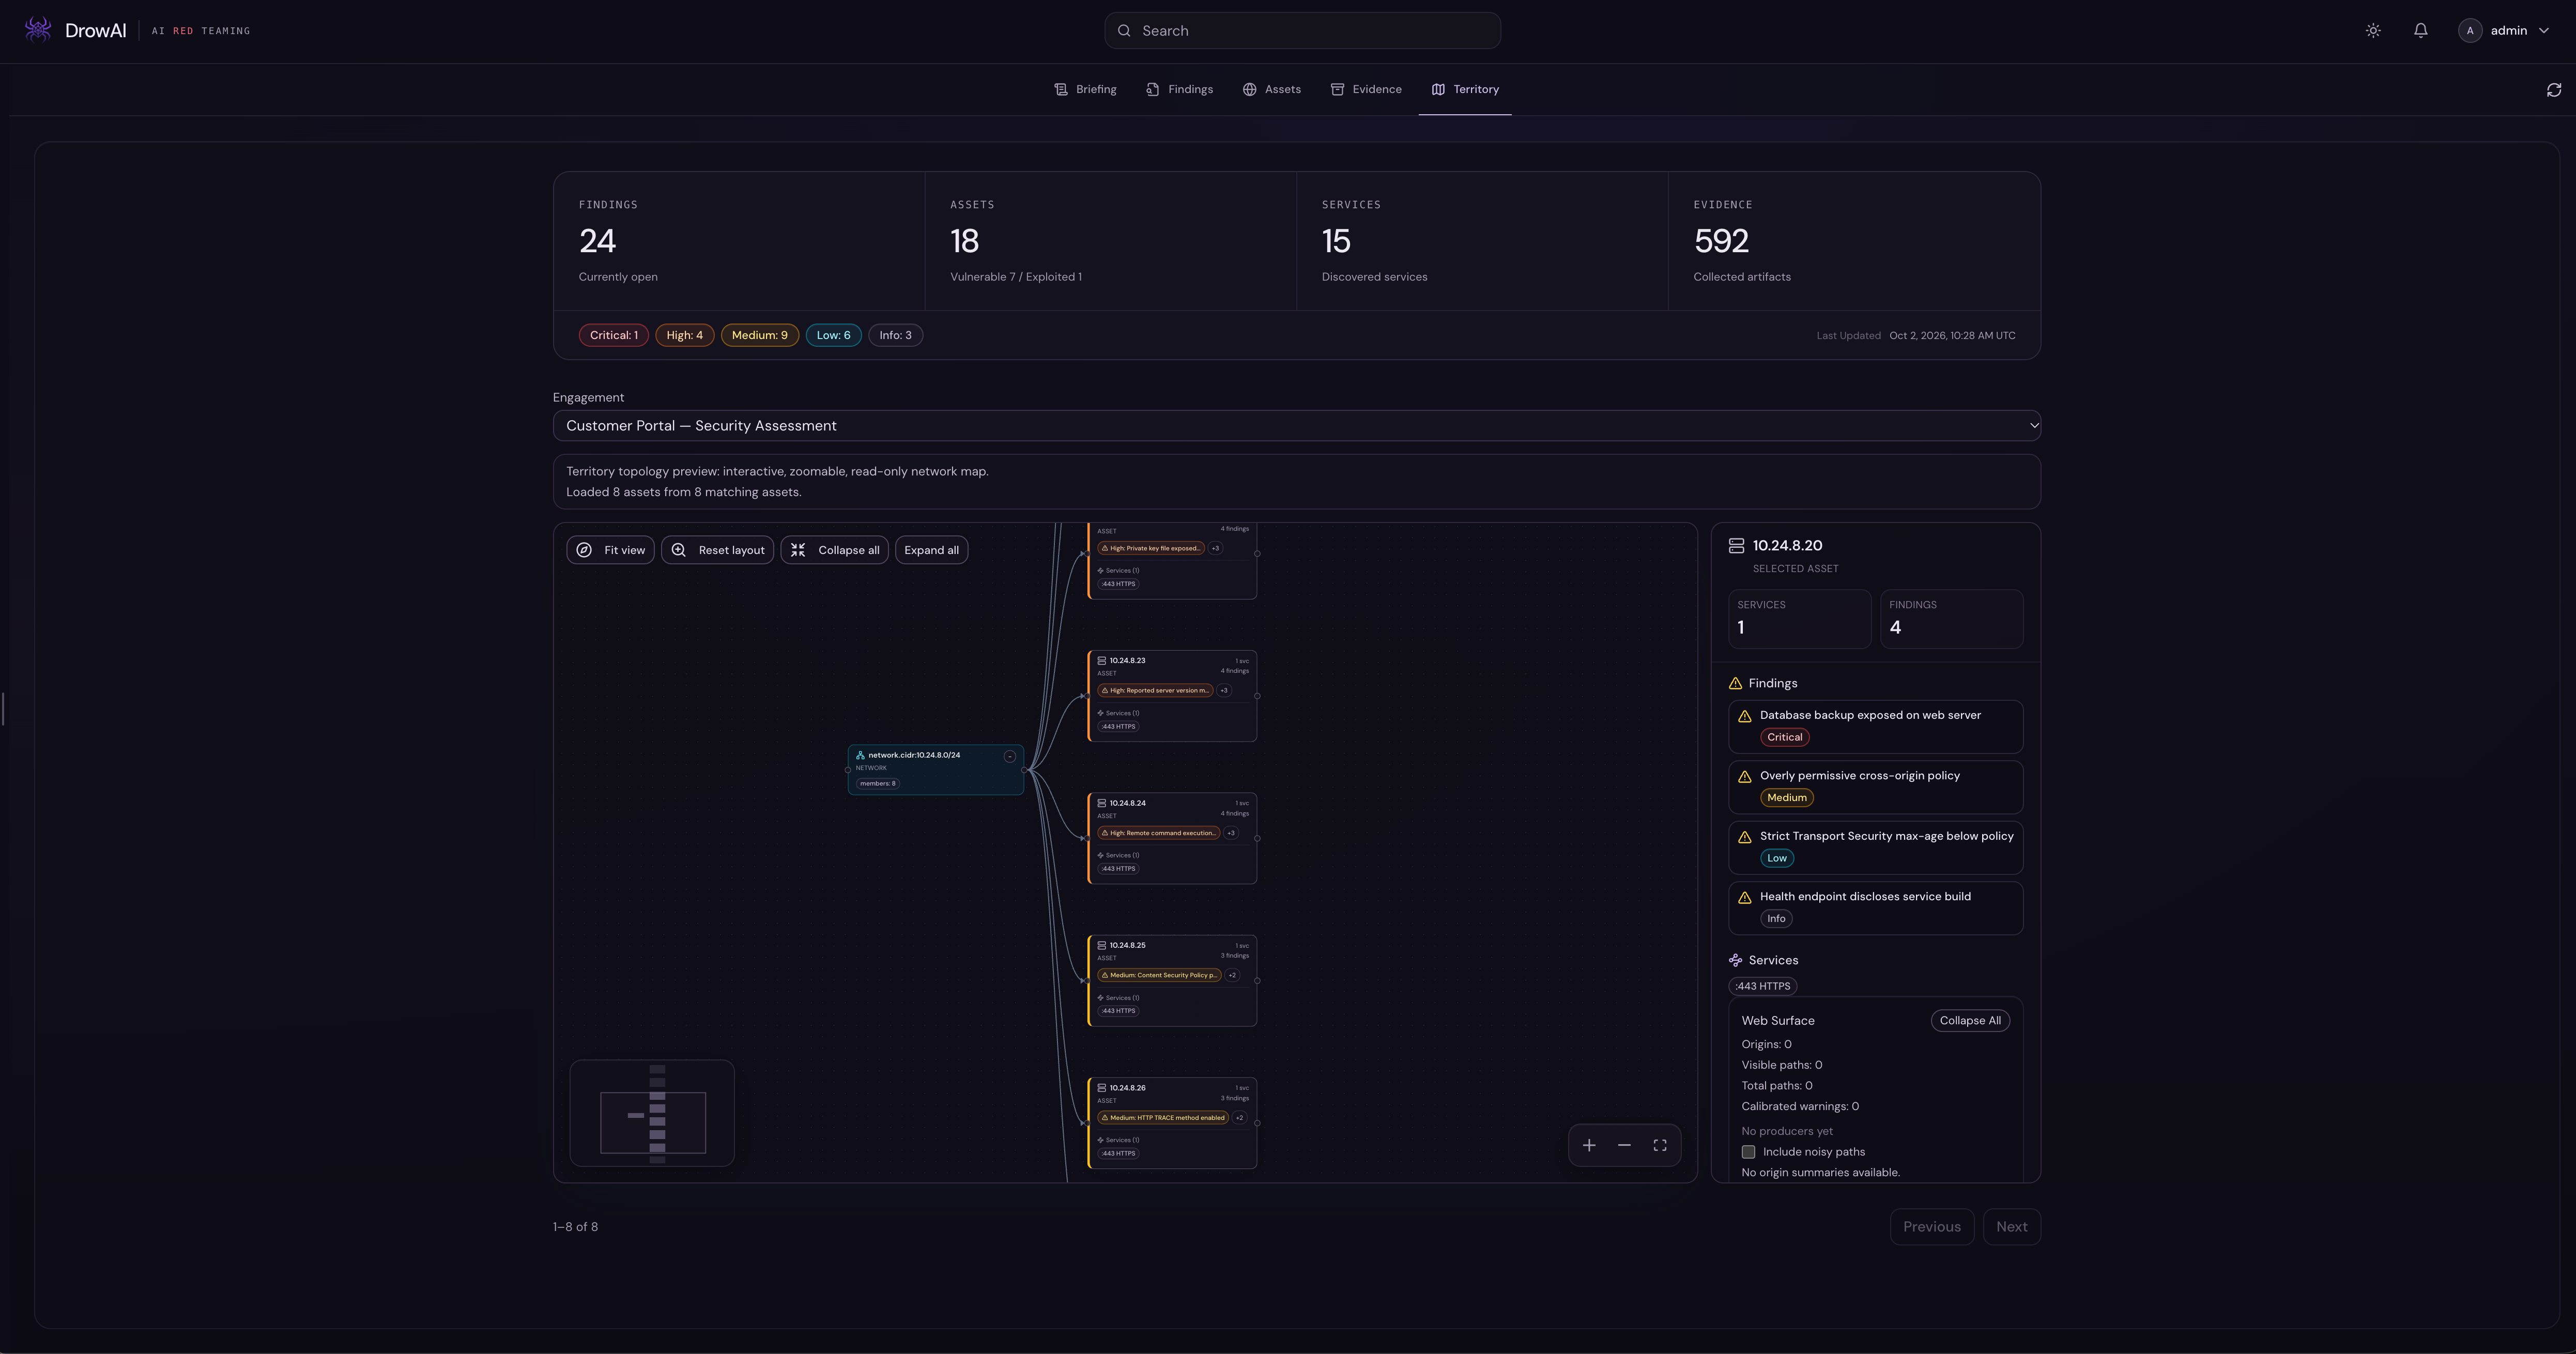Click the warning icon beside Strict Transport Security finding
This screenshot has width=2576, height=1354.
pyautogui.click(x=1745, y=837)
